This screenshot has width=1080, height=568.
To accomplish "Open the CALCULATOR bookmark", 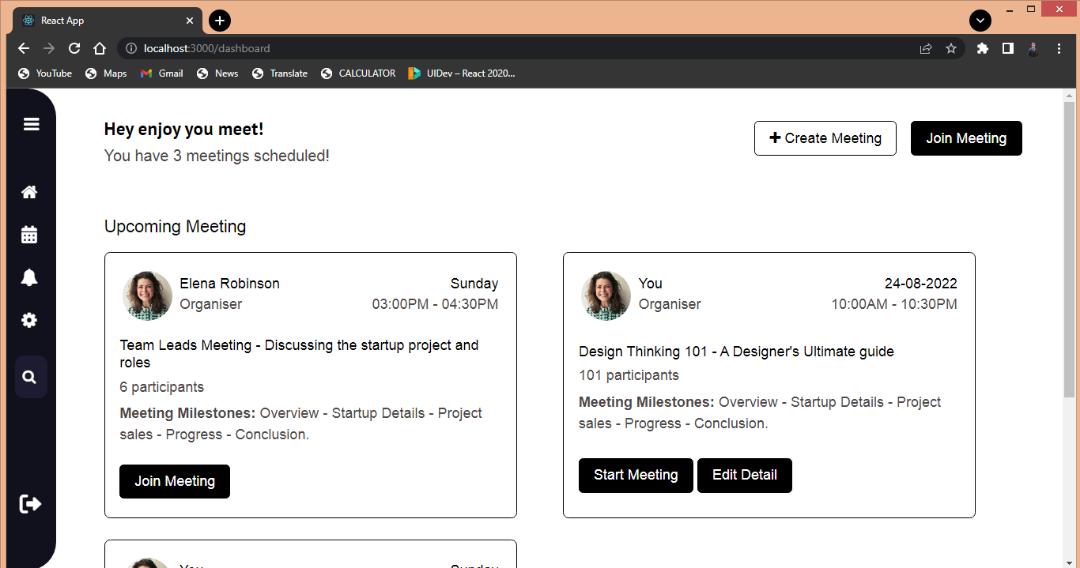I will tap(358, 74).
